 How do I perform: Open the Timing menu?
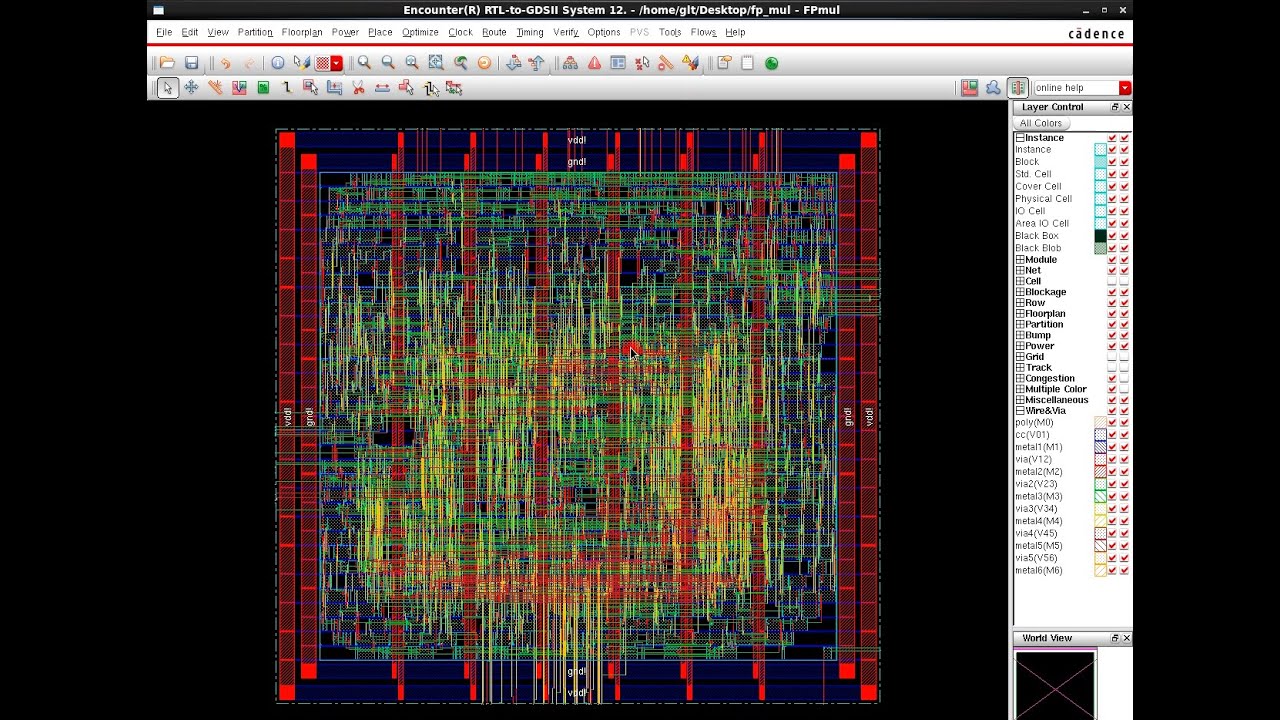(530, 32)
